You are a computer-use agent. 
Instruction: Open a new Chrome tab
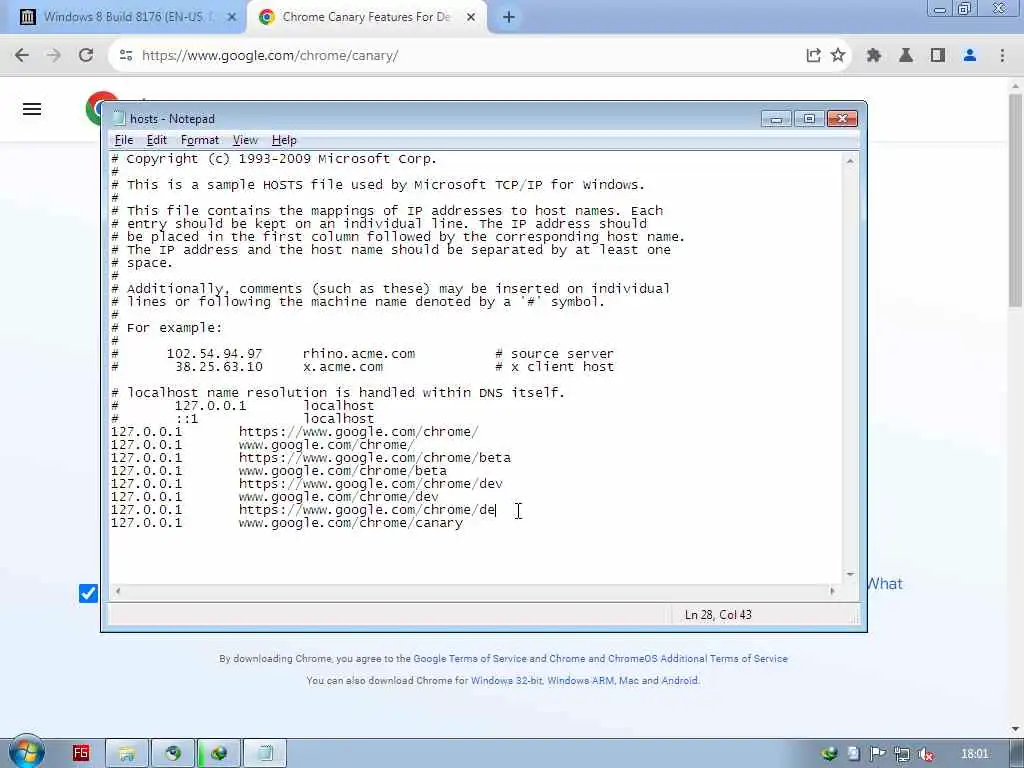point(509,18)
